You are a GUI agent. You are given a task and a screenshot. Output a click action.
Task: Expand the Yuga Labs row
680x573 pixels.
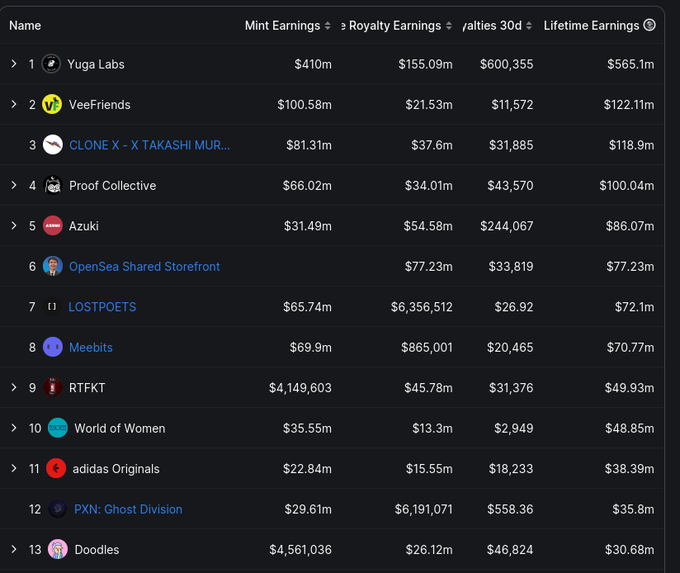[14, 64]
